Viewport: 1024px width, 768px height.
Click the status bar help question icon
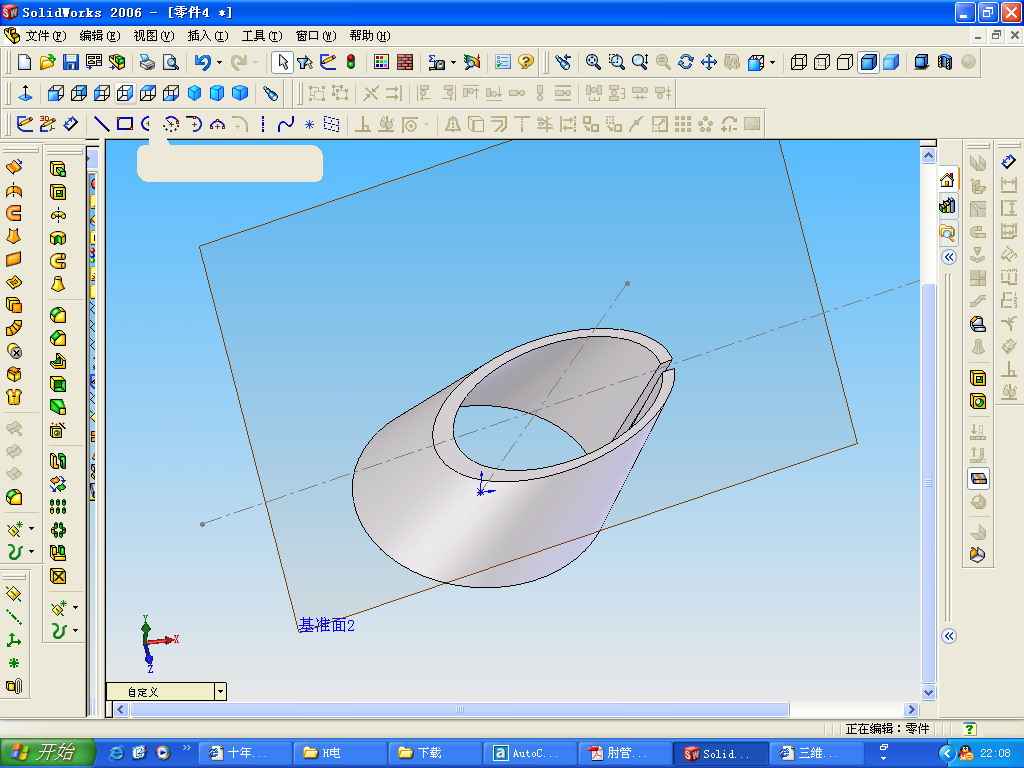(x=970, y=728)
